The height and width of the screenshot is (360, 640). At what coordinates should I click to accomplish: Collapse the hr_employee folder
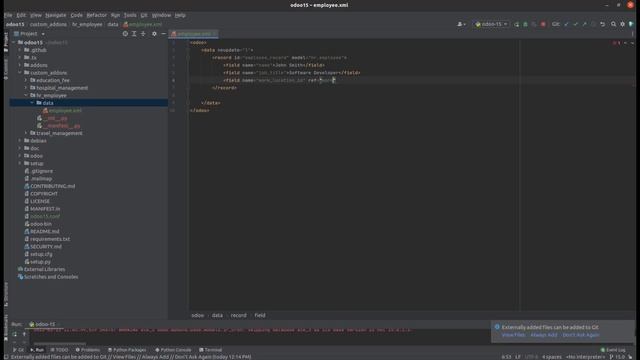[26, 96]
